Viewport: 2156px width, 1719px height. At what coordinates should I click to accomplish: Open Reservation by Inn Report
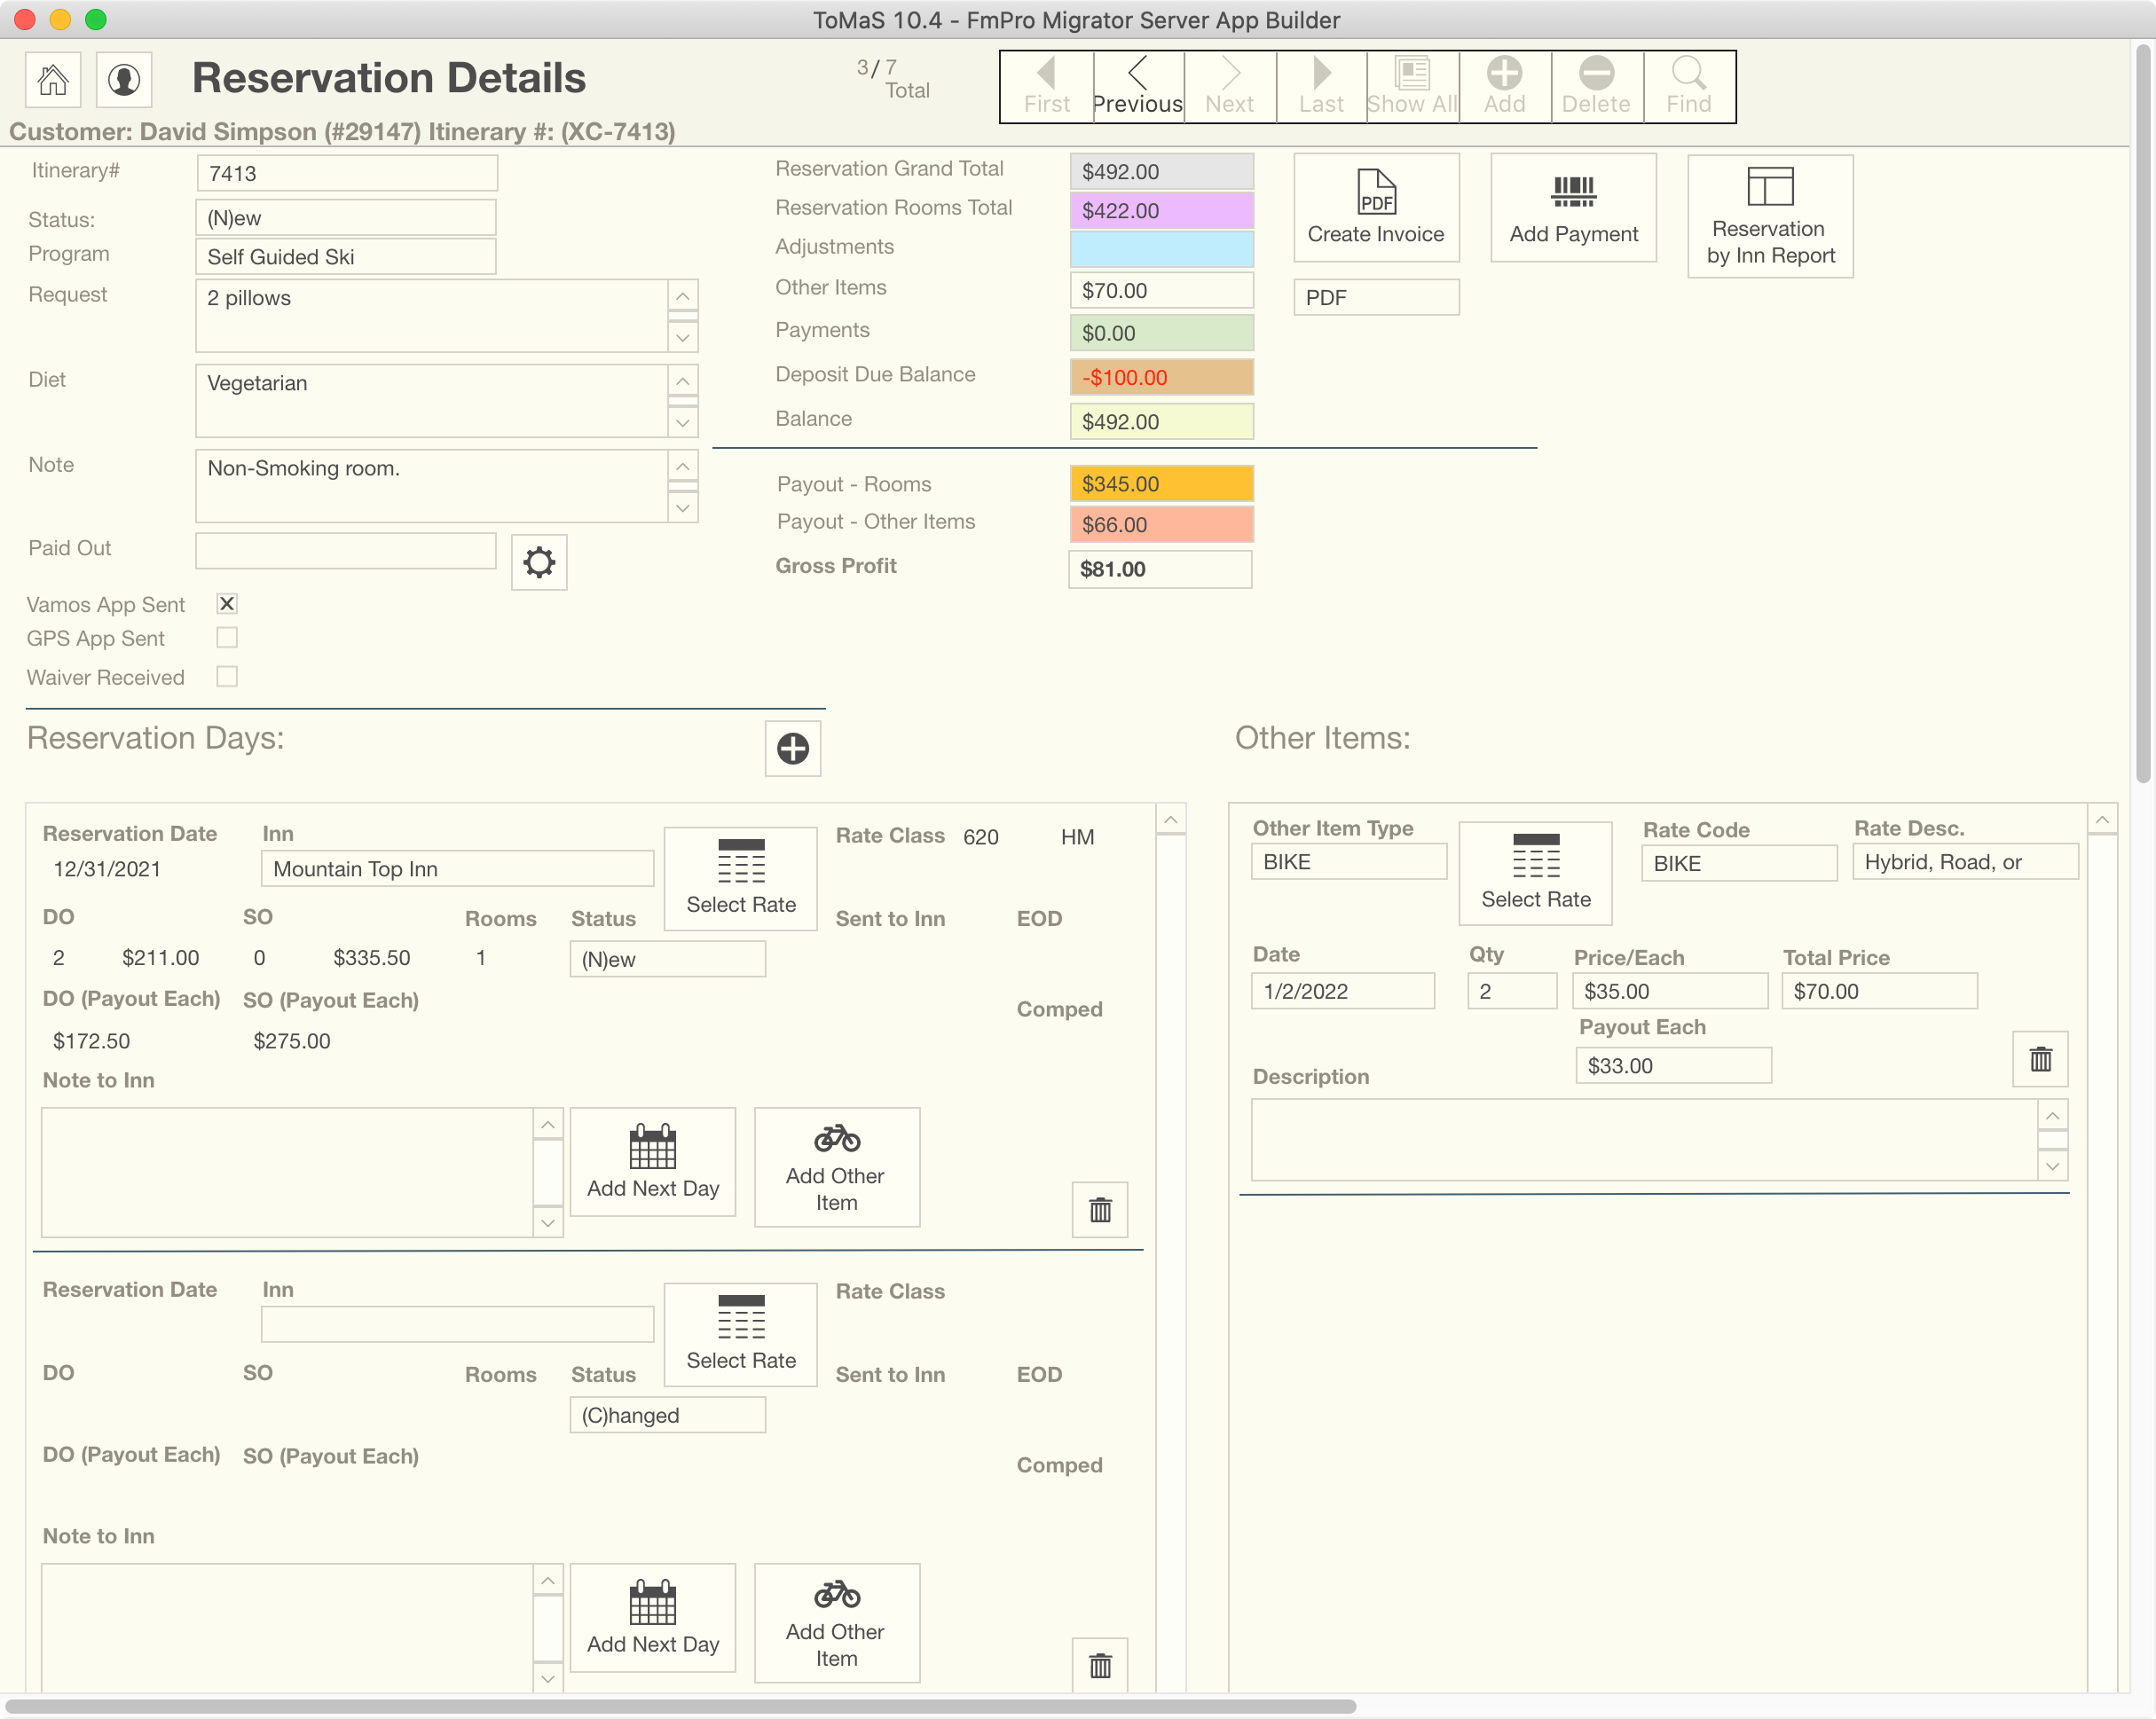coord(1769,215)
